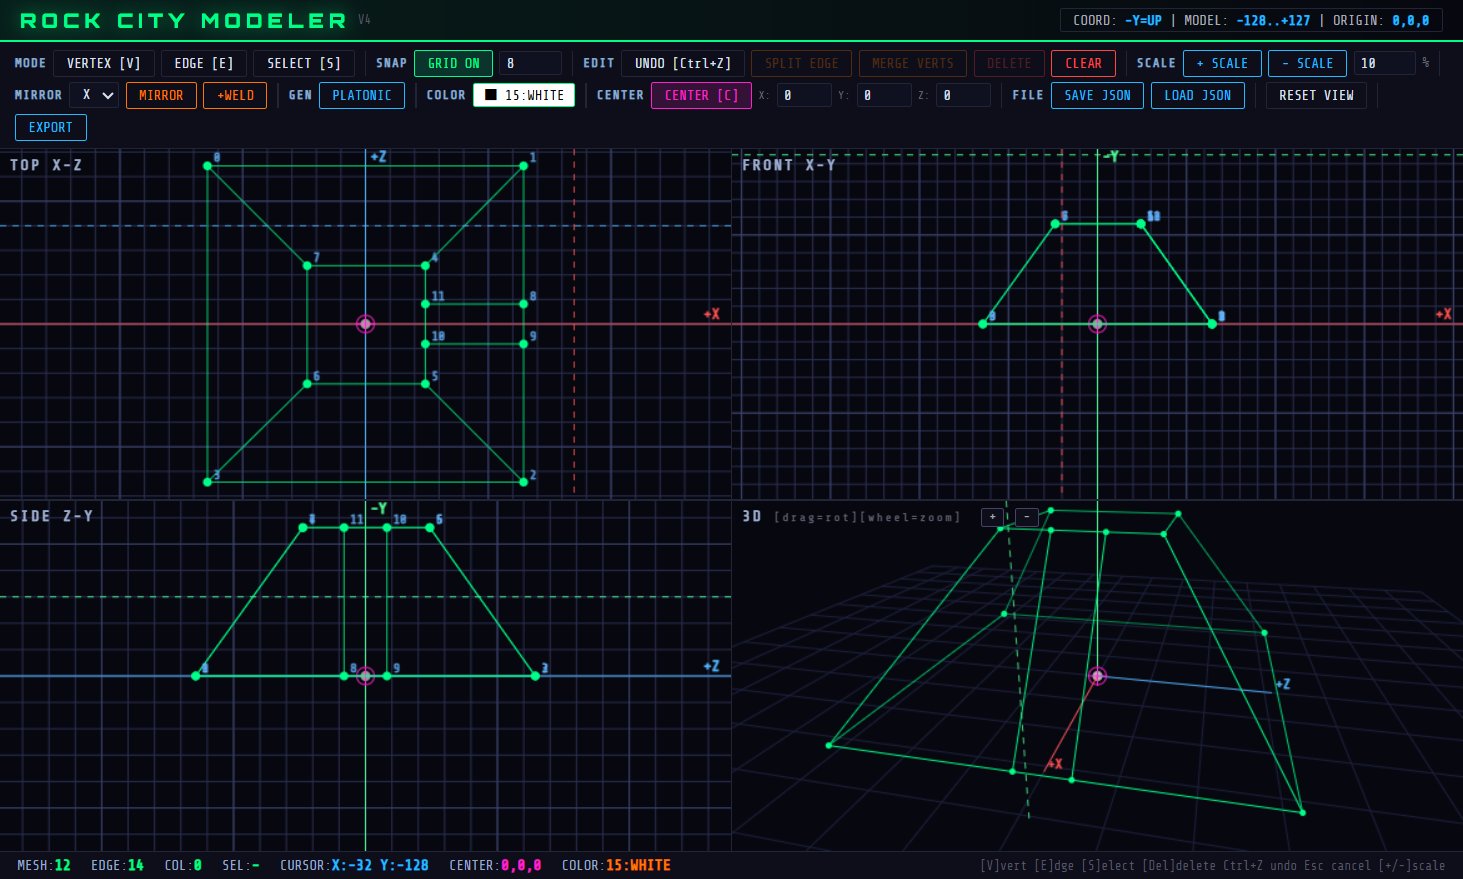
Task: Toggle the Grid On snap button
Action: 453,63
